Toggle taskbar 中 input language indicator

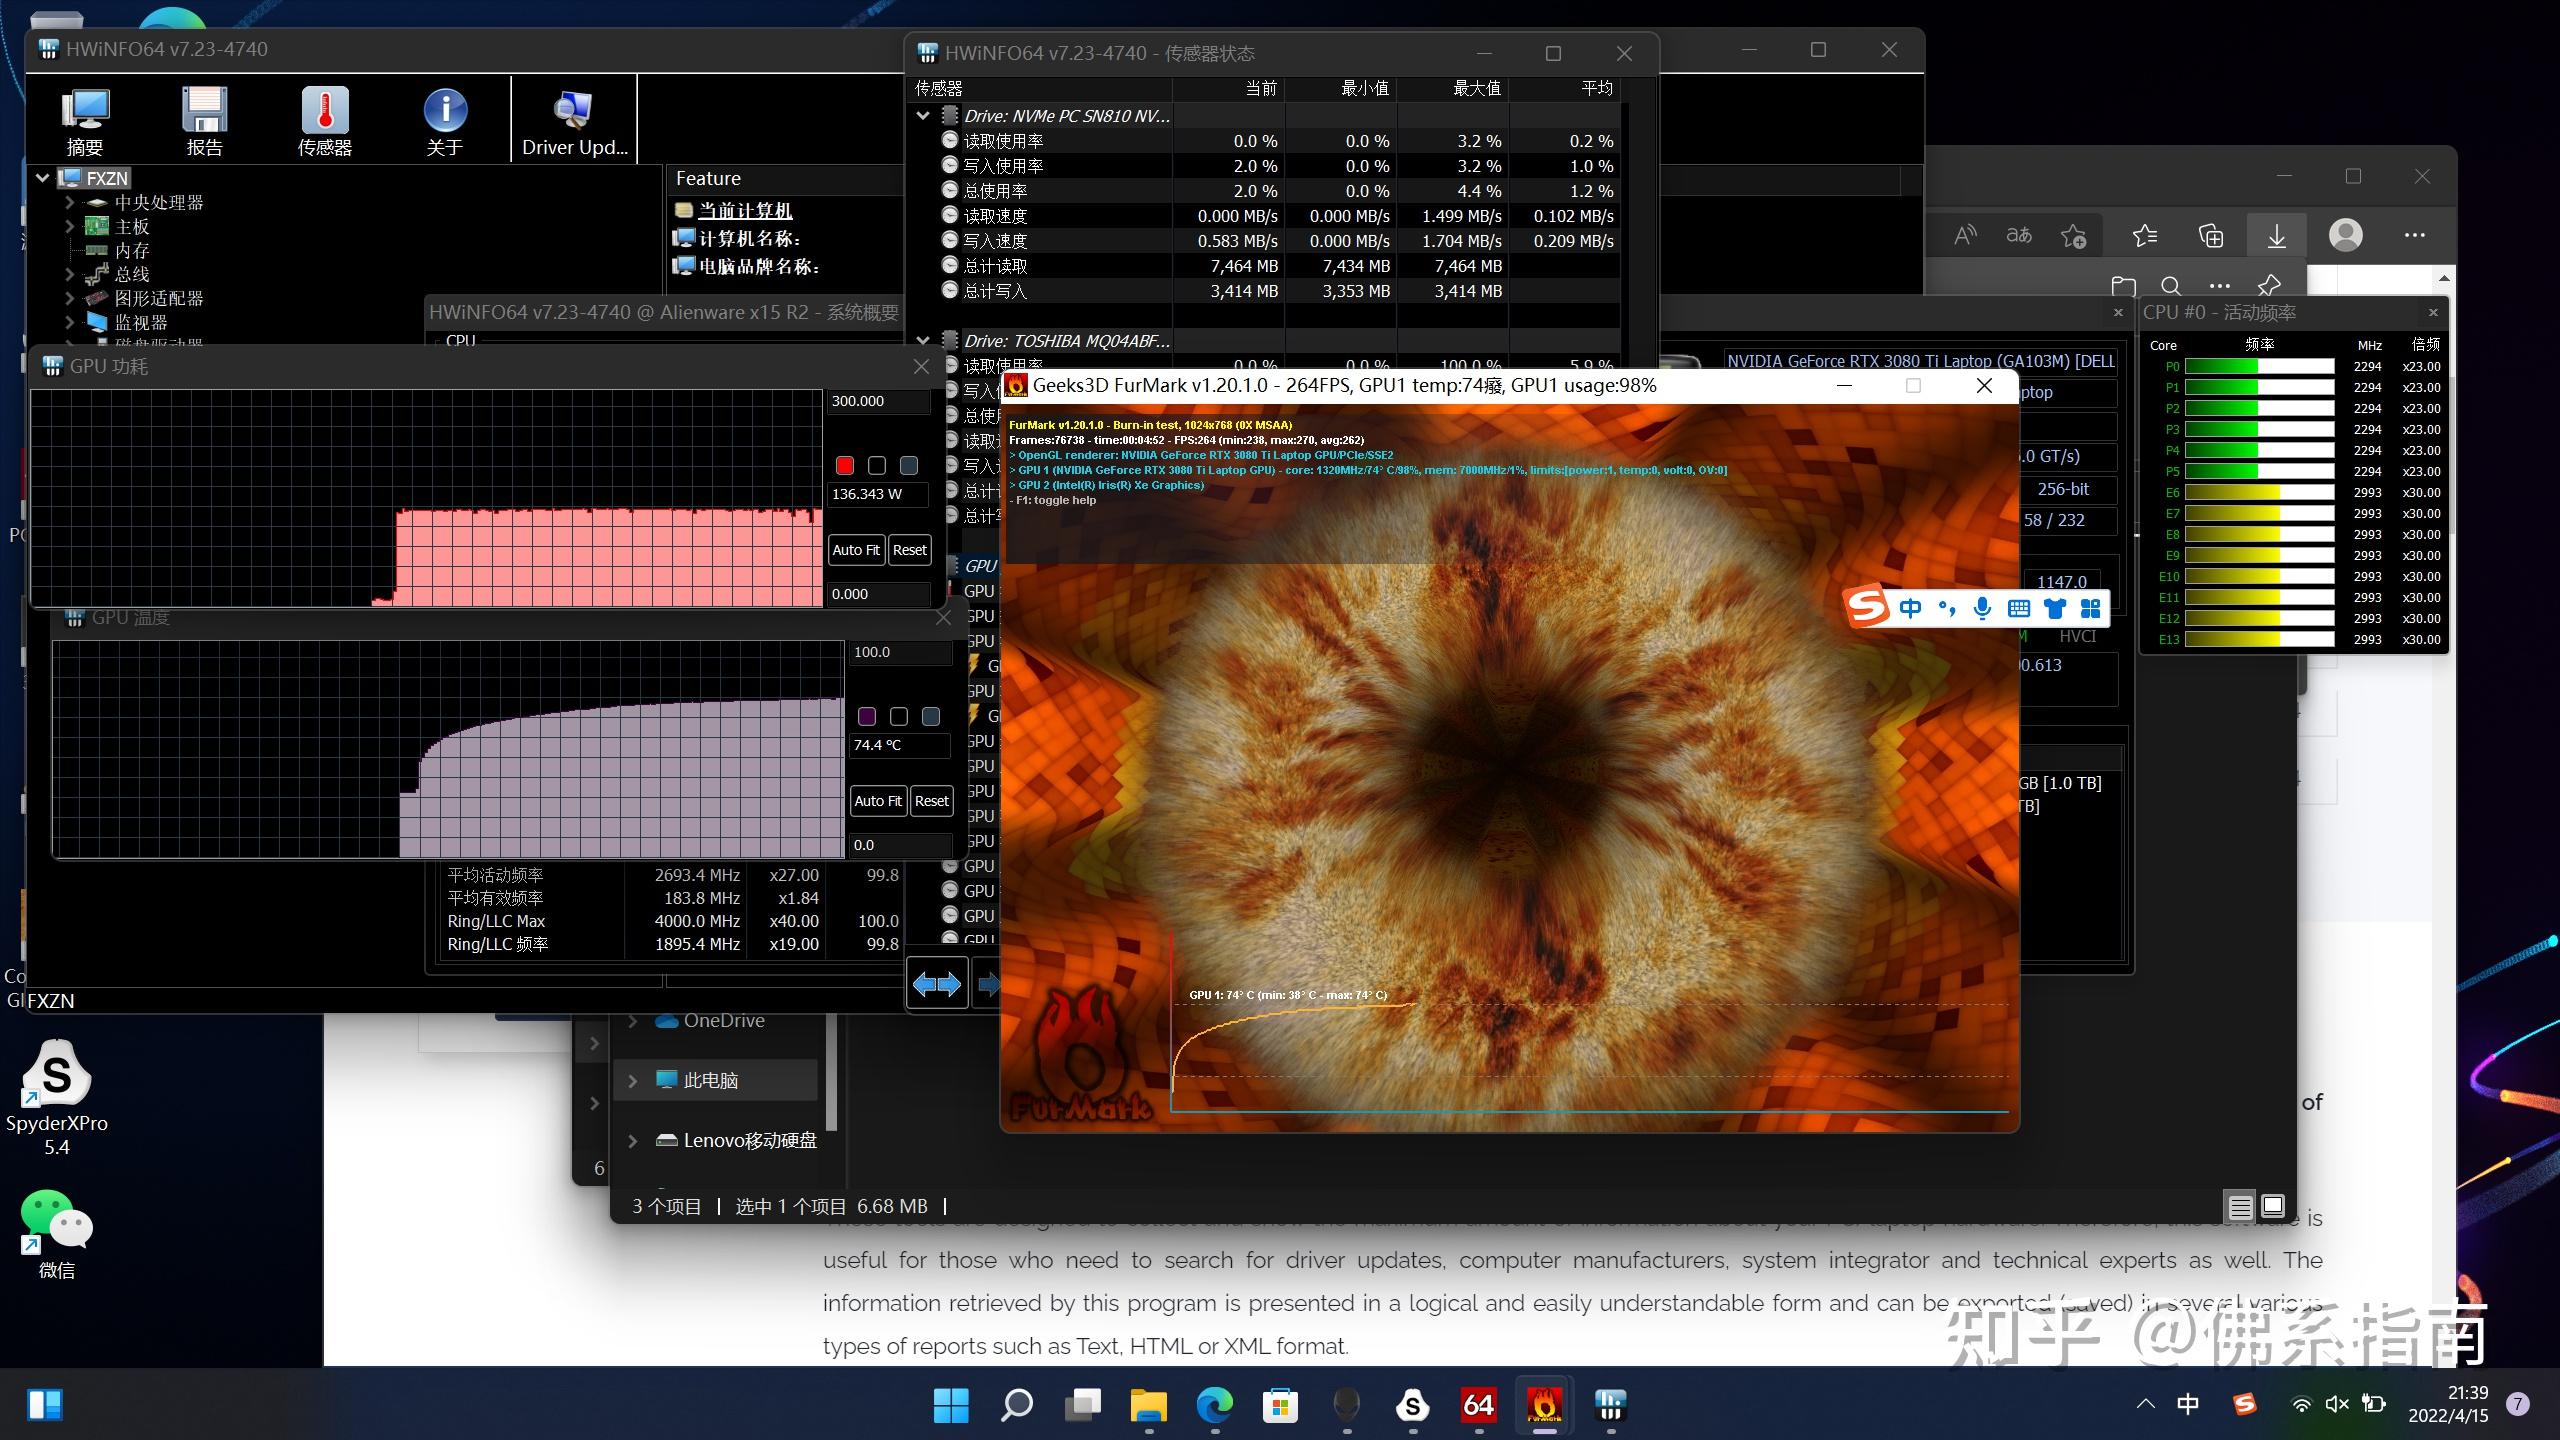(2187, 1405)
